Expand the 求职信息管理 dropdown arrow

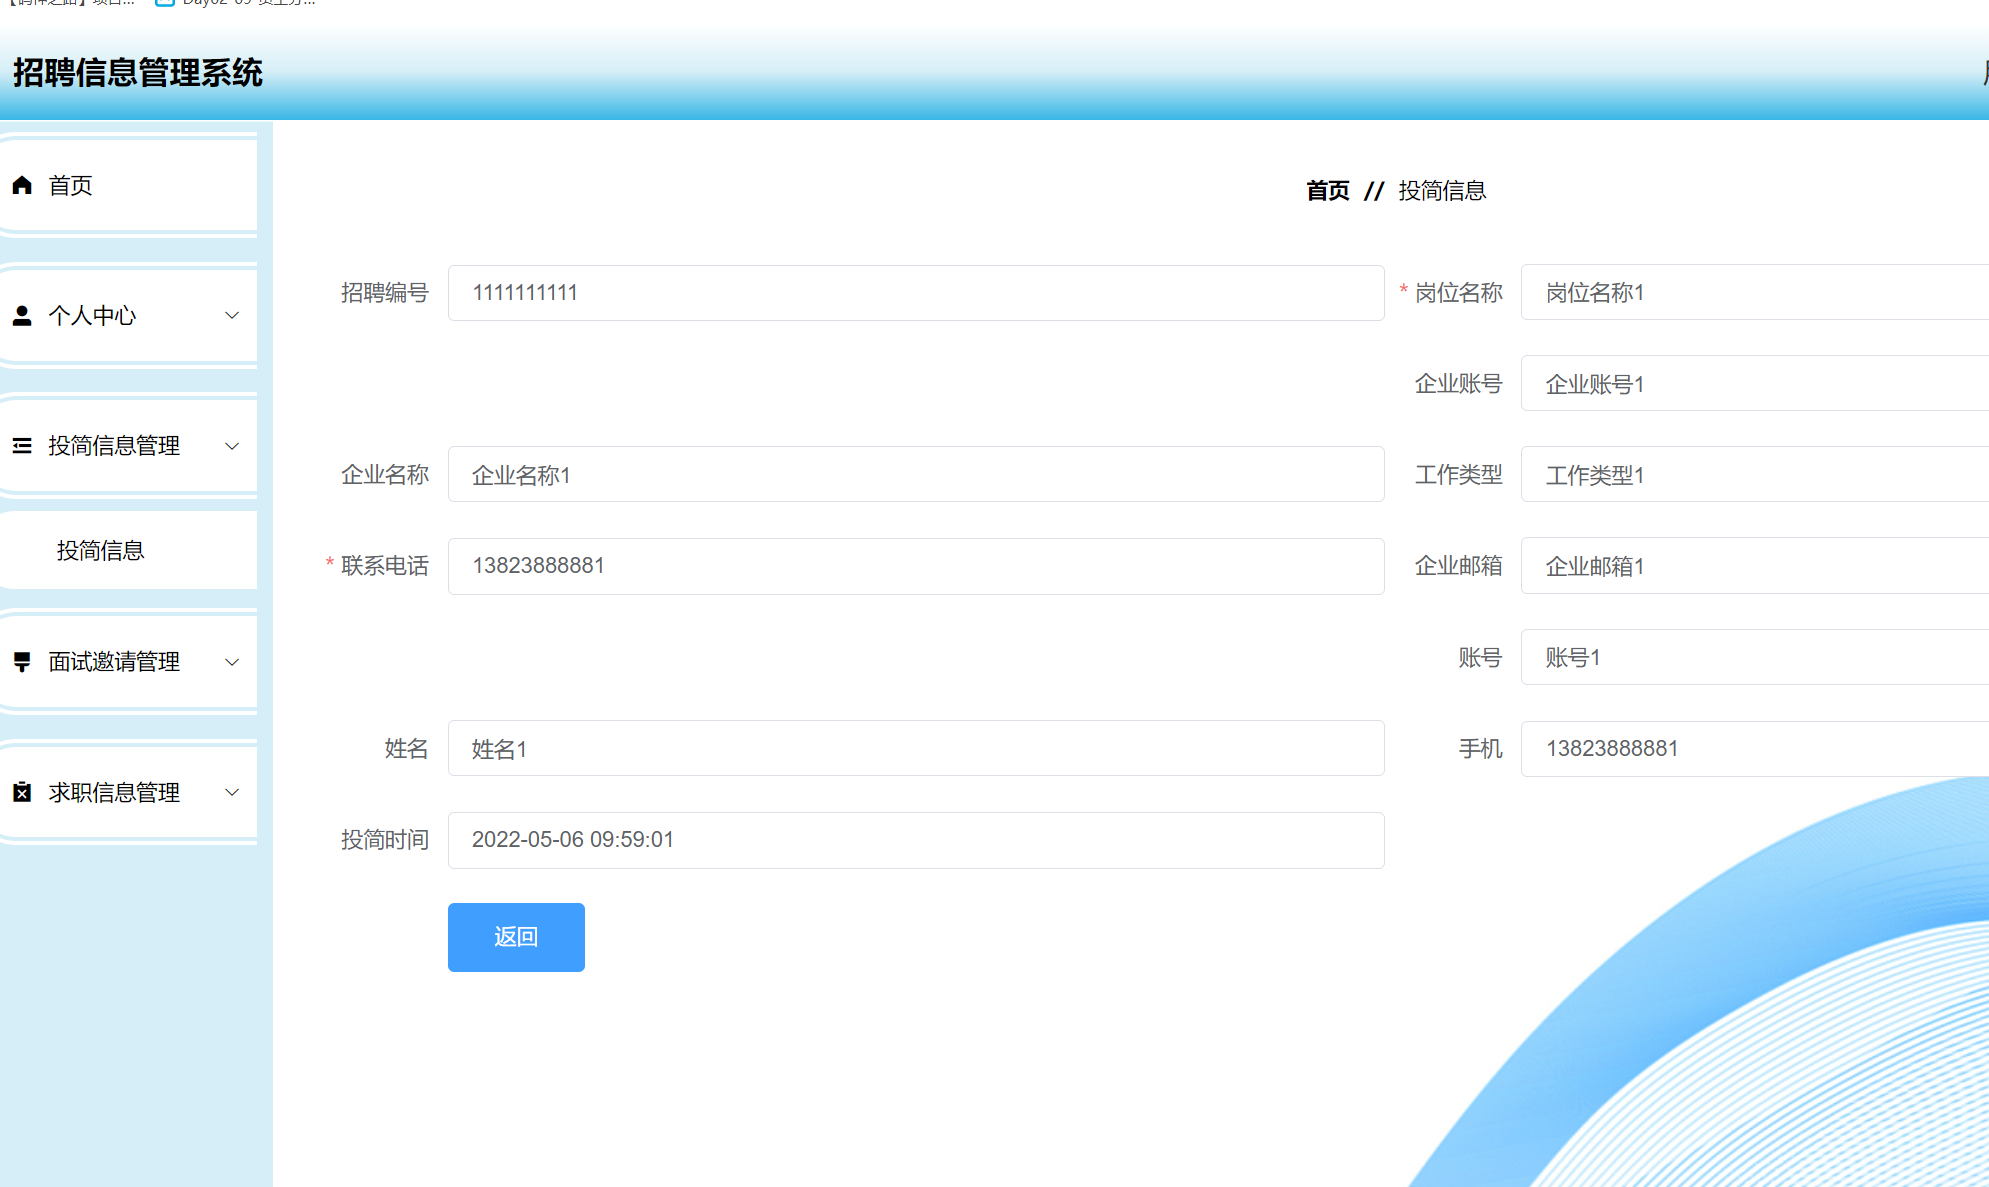(x=233, y=792)
